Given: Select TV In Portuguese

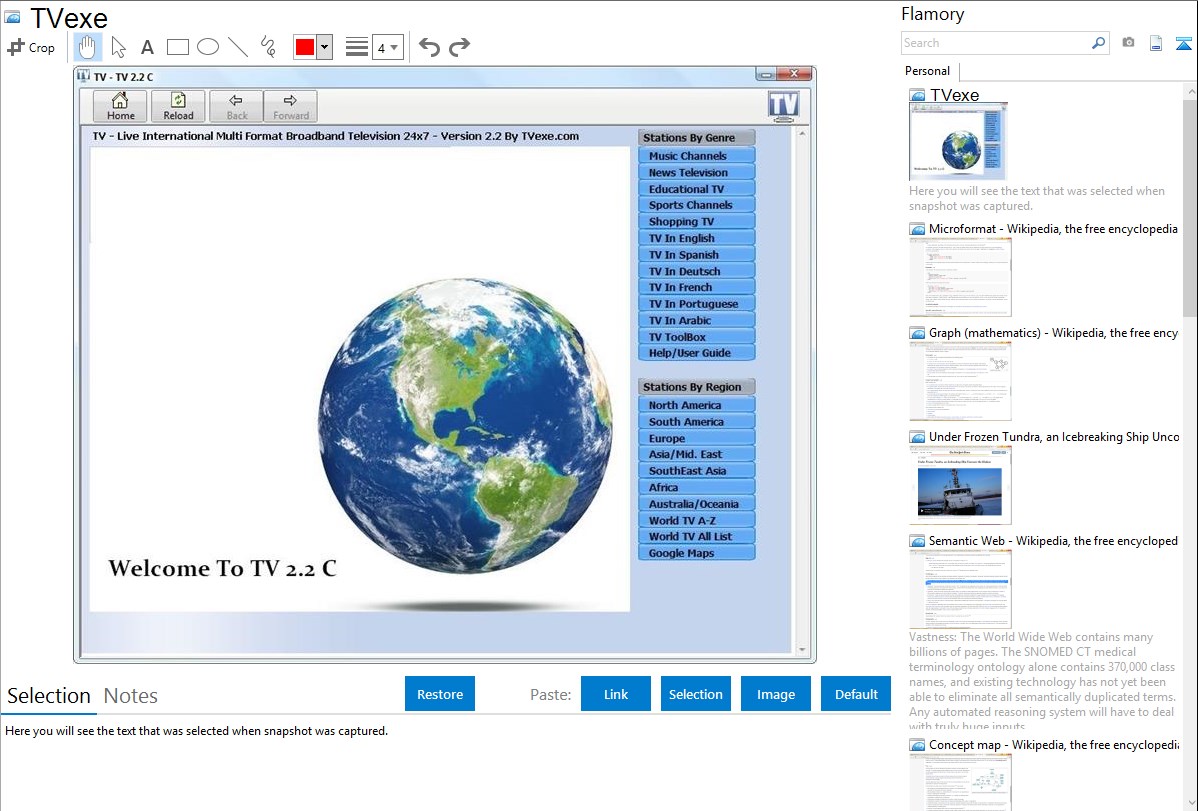Looking at the screenshot, I should (696, 303).
